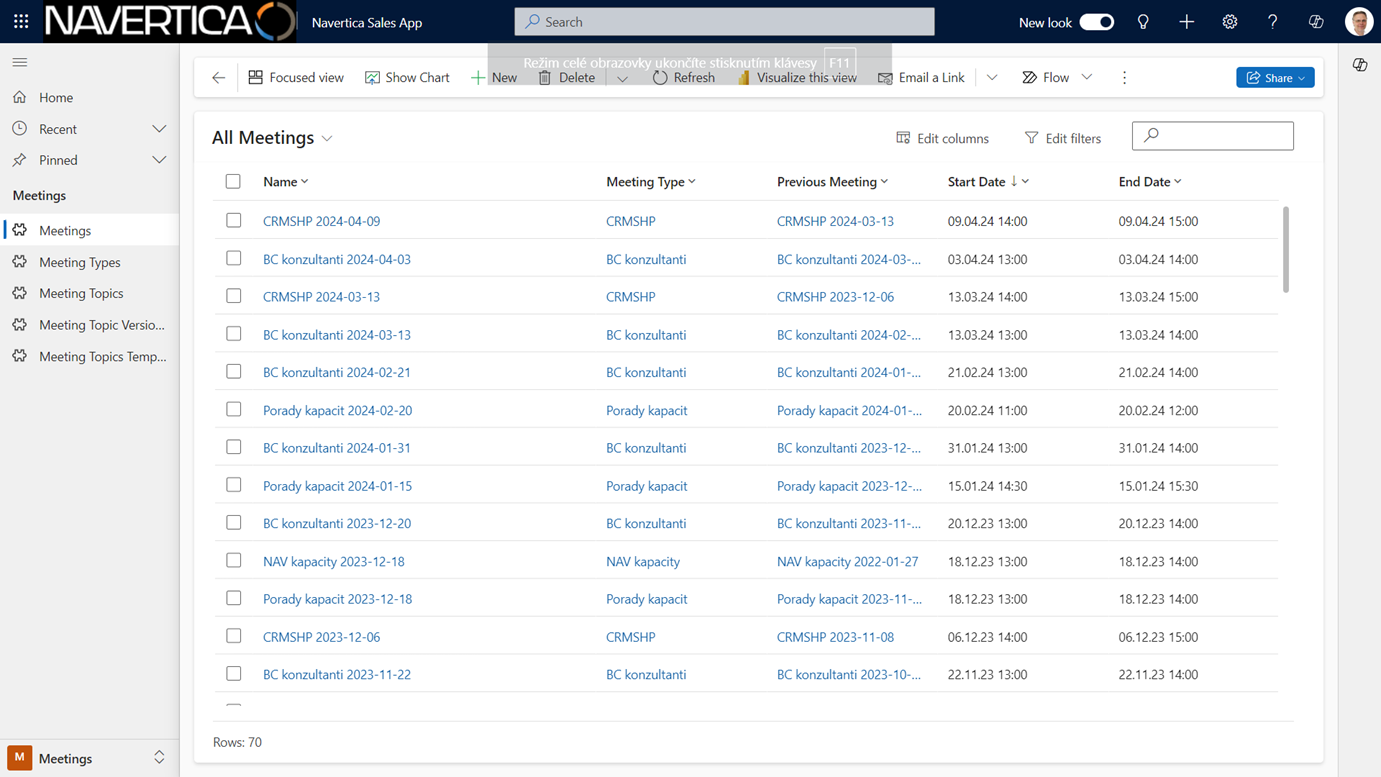Viewport: 1381px width, 777px height.
Task: Go to Home in the sidebar
Action: 89,97
